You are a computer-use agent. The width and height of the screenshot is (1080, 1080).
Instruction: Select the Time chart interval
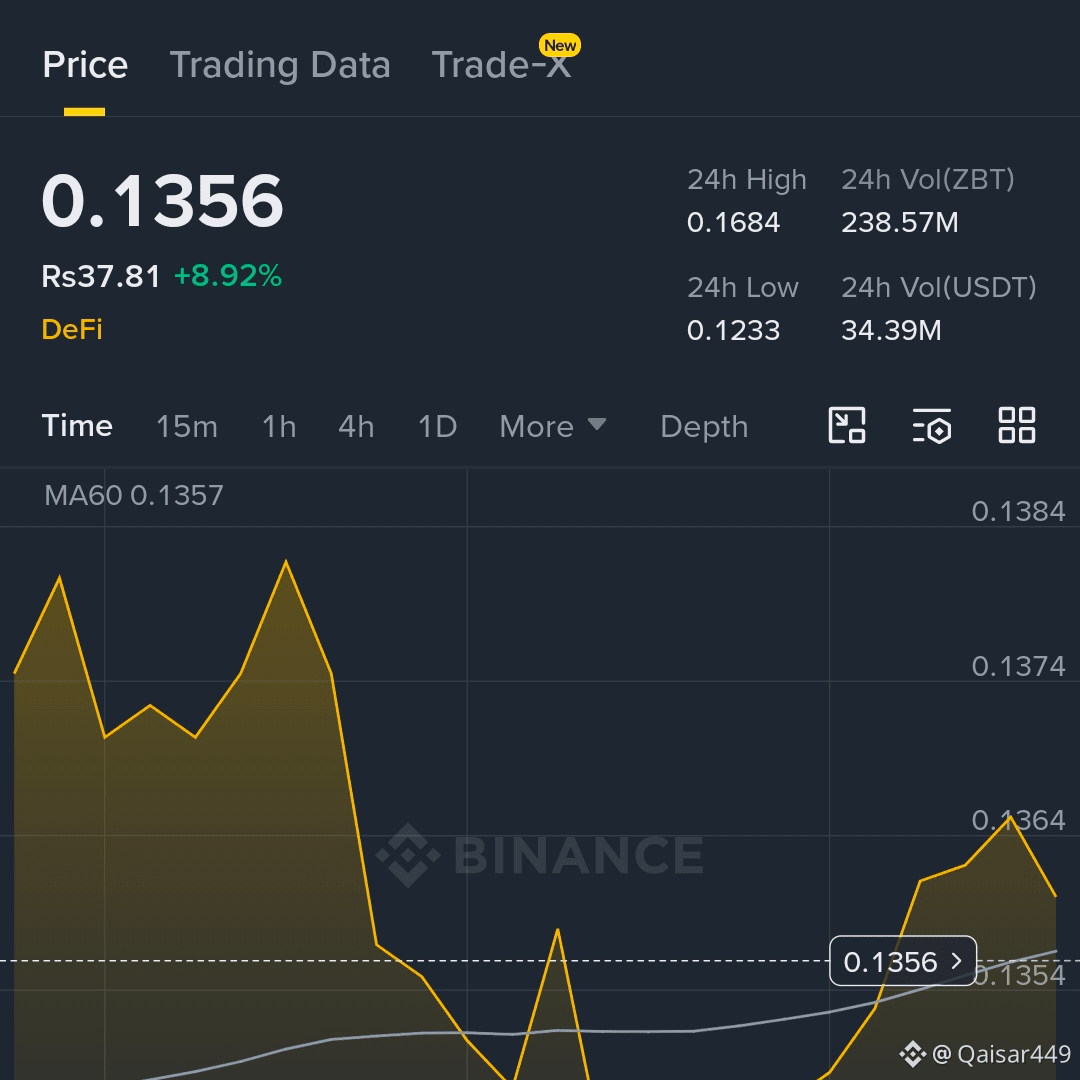click(77, 426)
